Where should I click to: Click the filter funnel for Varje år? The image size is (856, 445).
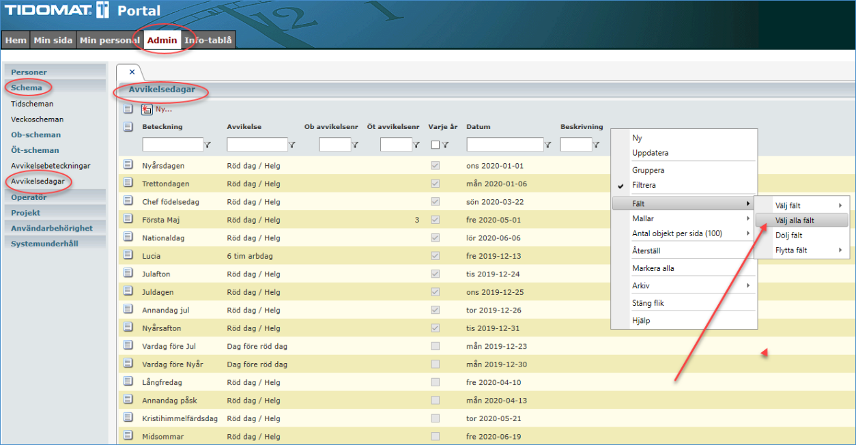445,145
